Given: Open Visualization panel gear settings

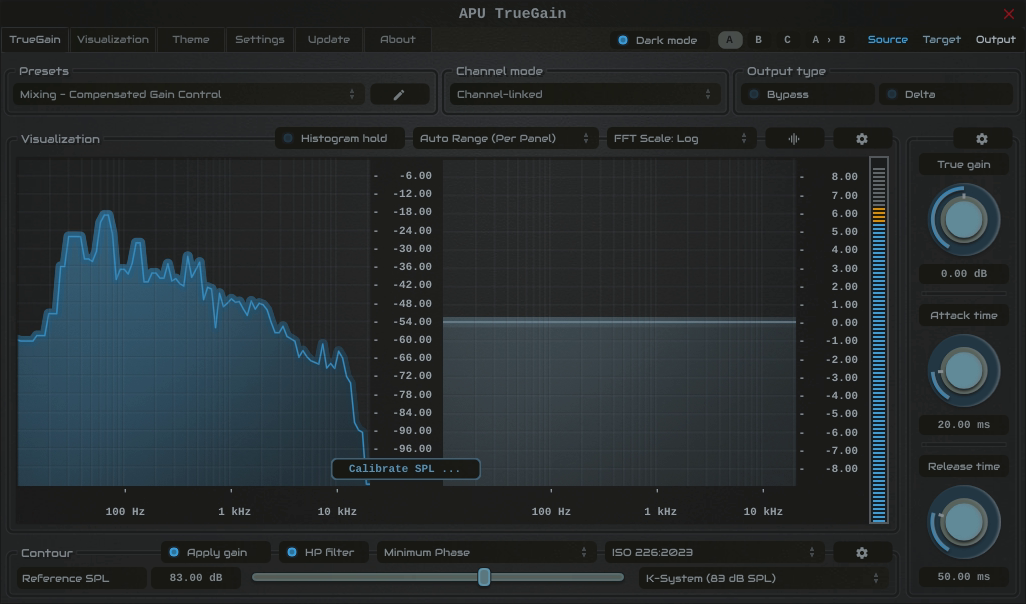Looking at the screenshot, I should click(x=862, y=139).
